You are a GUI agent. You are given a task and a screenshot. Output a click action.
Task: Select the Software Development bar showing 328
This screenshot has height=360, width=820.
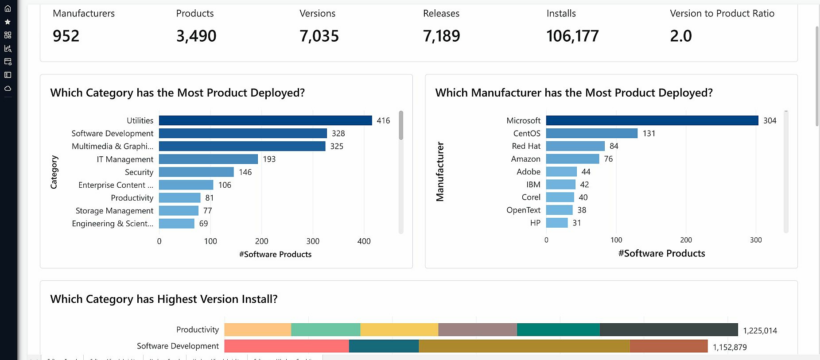[x=243, y=133]
